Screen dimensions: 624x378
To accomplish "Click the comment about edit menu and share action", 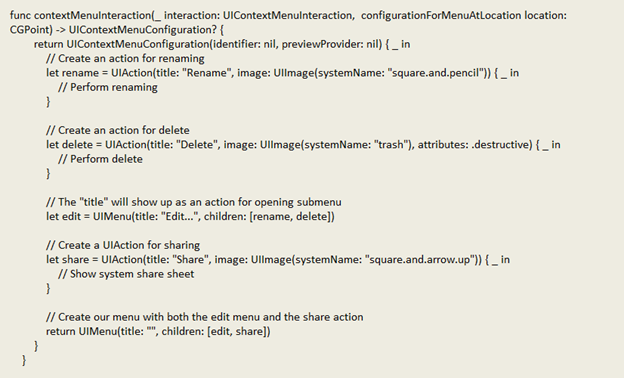I will coord(205,317).
